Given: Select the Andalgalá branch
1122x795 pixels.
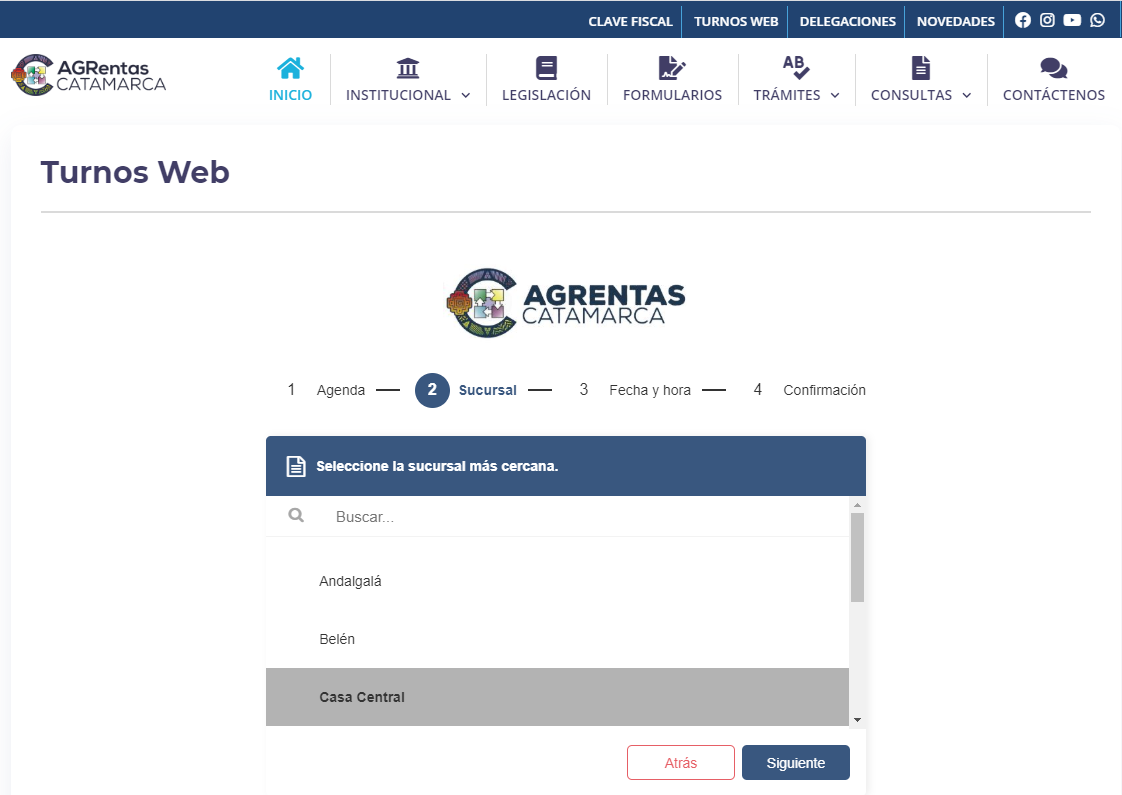Looking at the screenshot, I should coord(557,581).
